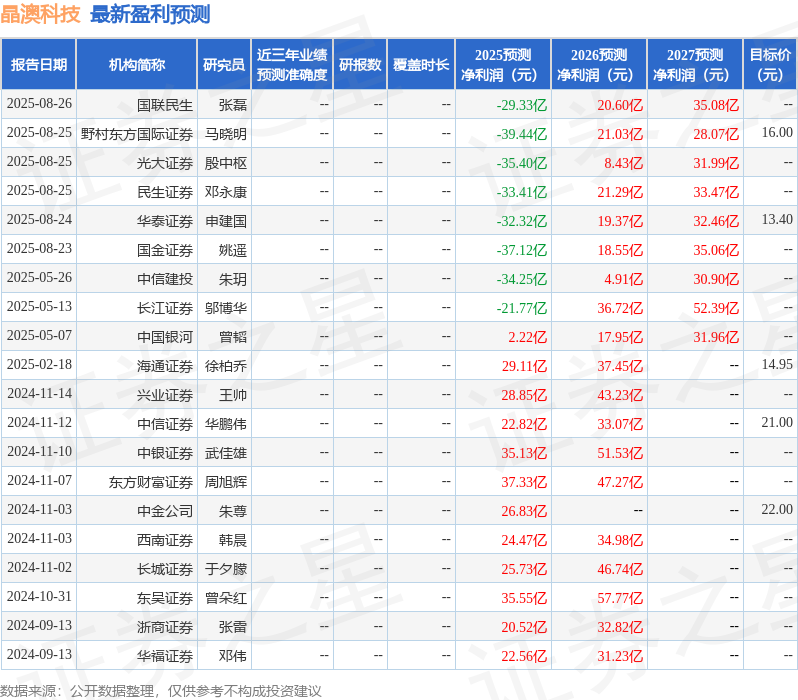Open the 国联民生 institution entry

[165, 105]
